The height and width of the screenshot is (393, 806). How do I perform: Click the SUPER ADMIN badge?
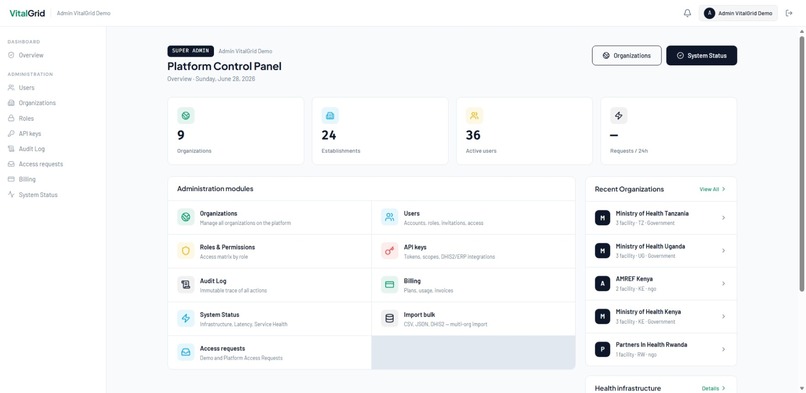point(191,51)
